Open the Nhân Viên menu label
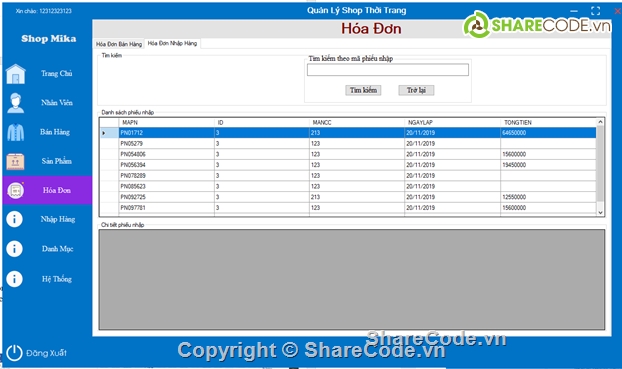This screenshot has width=622, height=369. click(x=57, y=103)
